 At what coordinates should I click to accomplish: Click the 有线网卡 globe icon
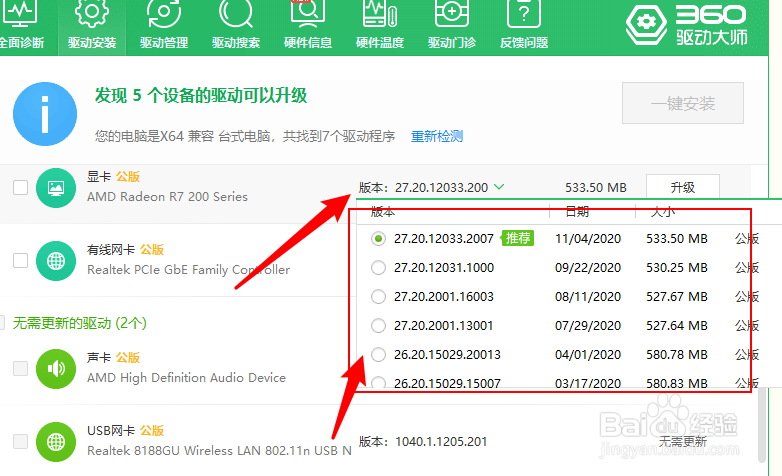[x=56, y=261]
